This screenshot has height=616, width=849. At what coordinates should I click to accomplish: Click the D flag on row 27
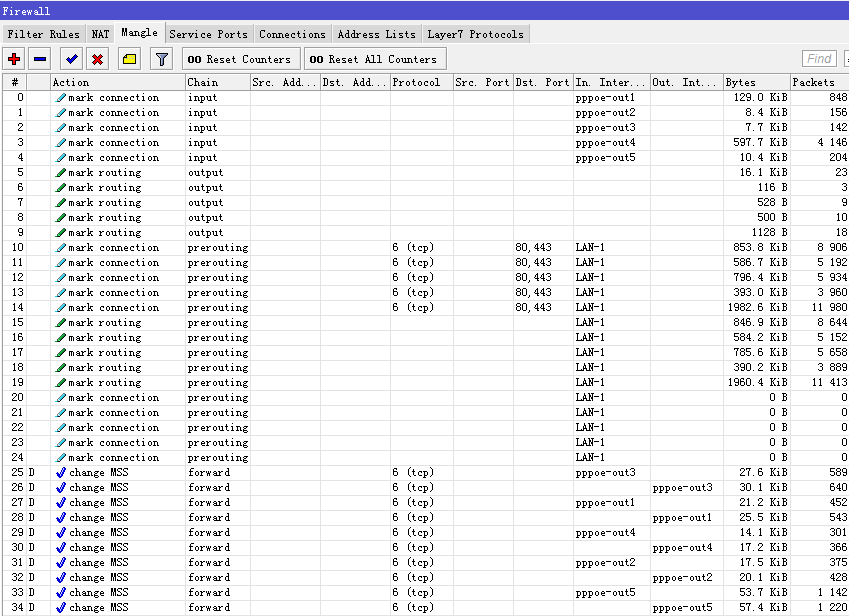click(31, 502)
